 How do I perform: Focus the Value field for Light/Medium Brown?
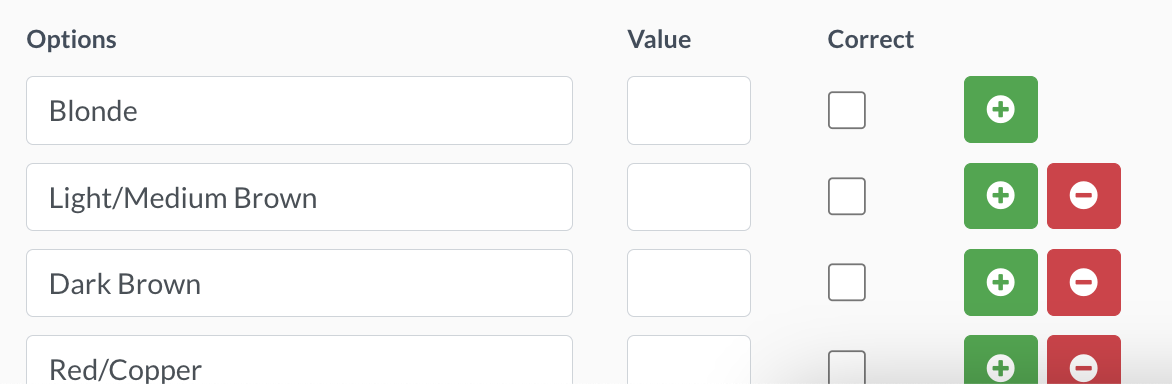[x=688, y=197]
